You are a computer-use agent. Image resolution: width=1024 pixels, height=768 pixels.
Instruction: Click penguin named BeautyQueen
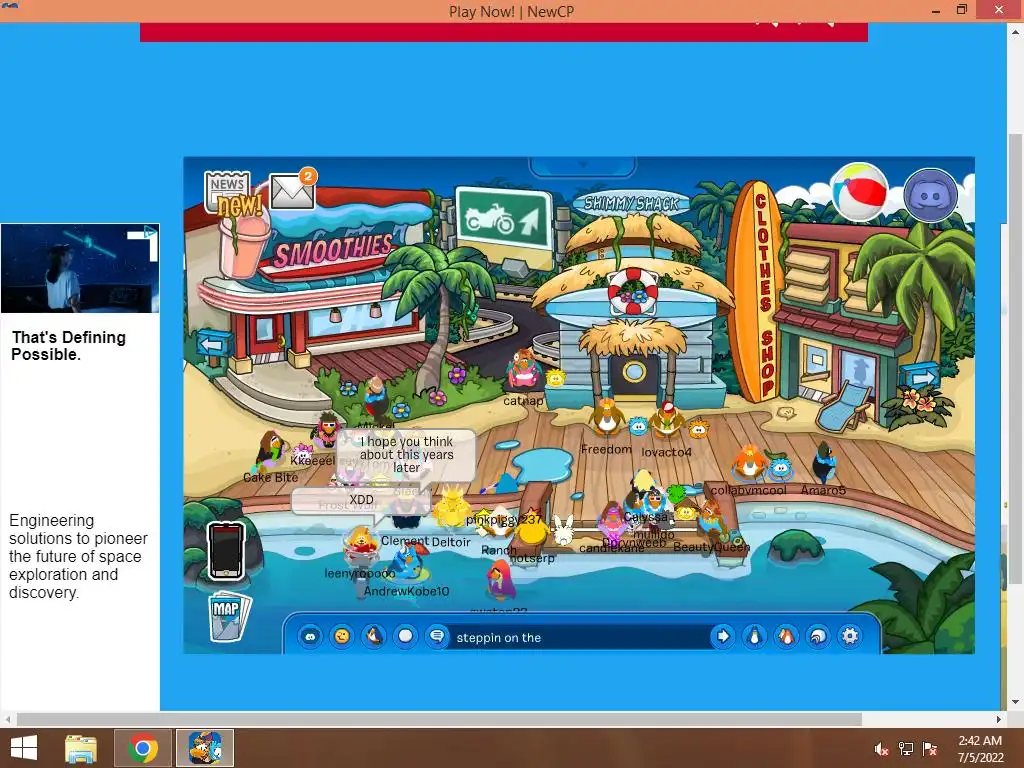coord(710,520)
